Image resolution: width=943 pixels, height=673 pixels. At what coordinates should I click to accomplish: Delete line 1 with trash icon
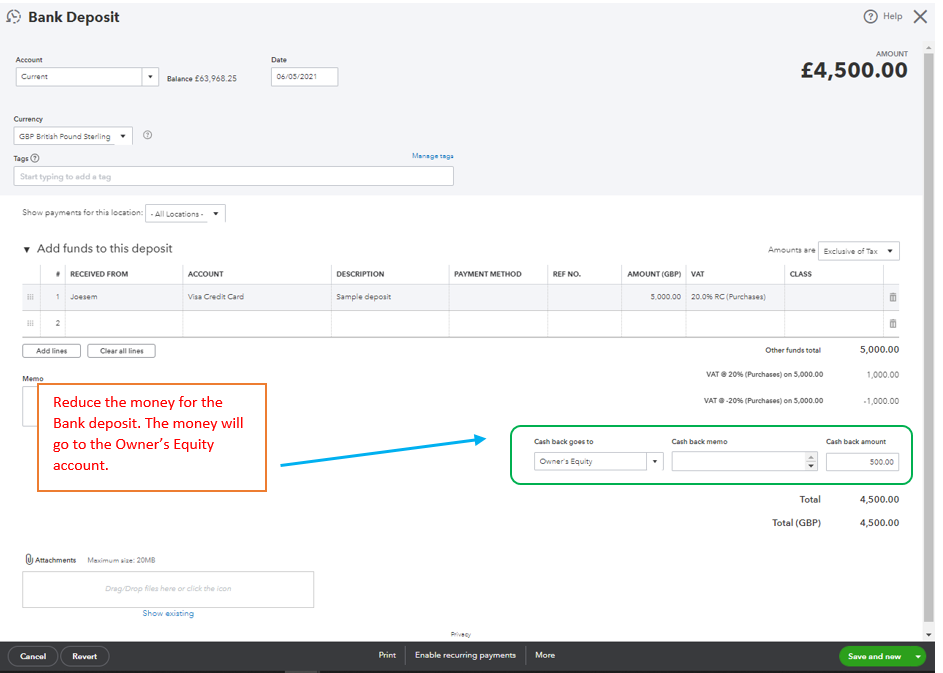point(892,297)
